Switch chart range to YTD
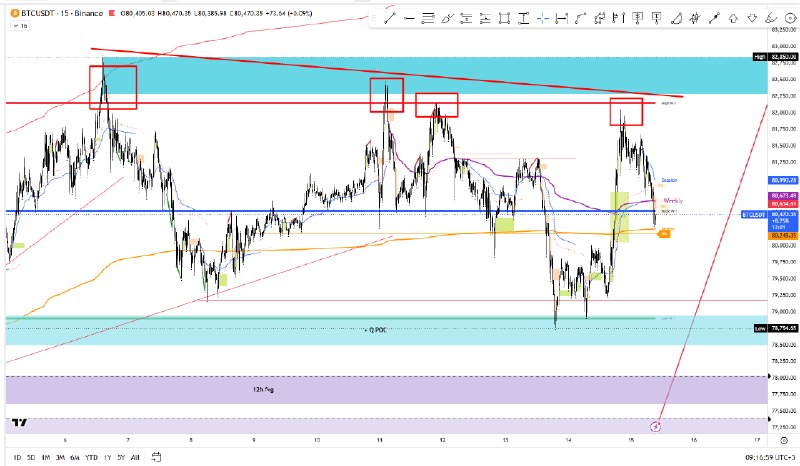The height and width of the screenshot is (466, 800). pos(91,457)
